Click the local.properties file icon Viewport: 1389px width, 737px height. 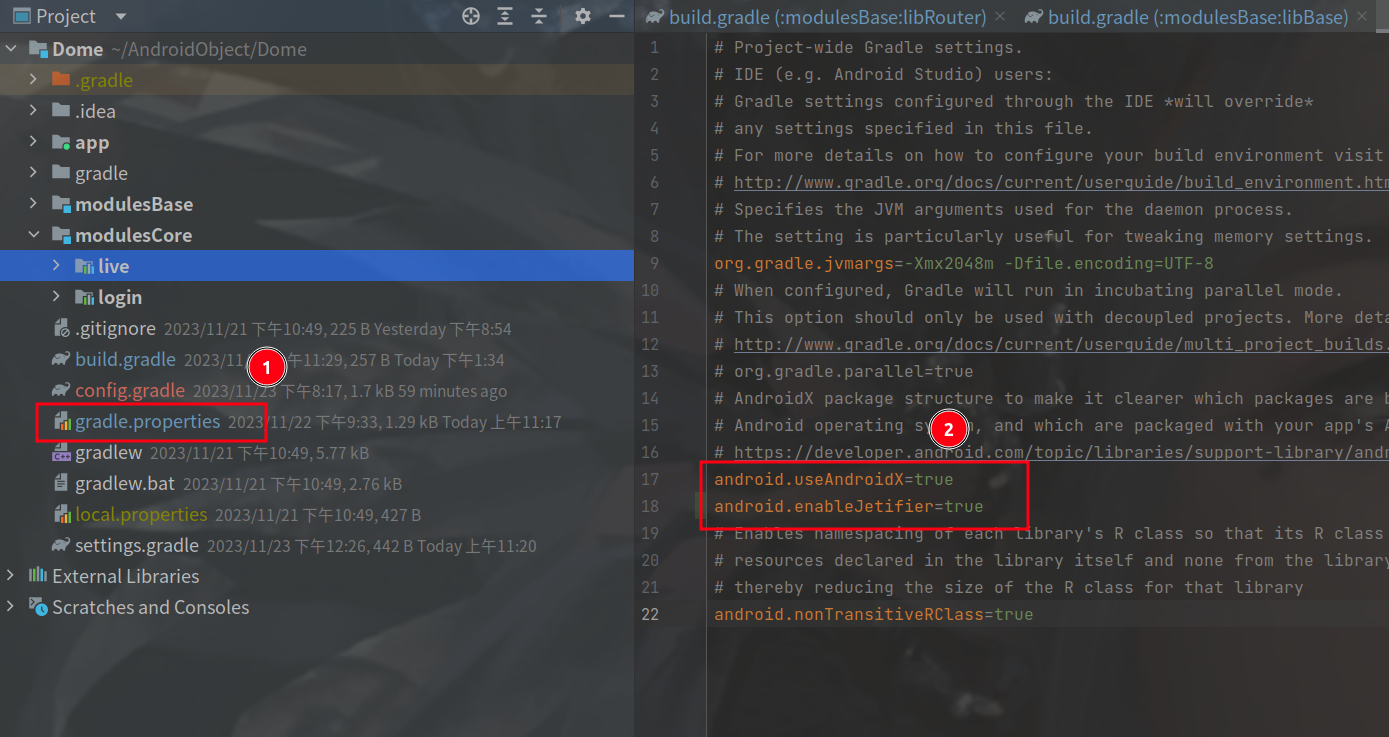point(60,514)
